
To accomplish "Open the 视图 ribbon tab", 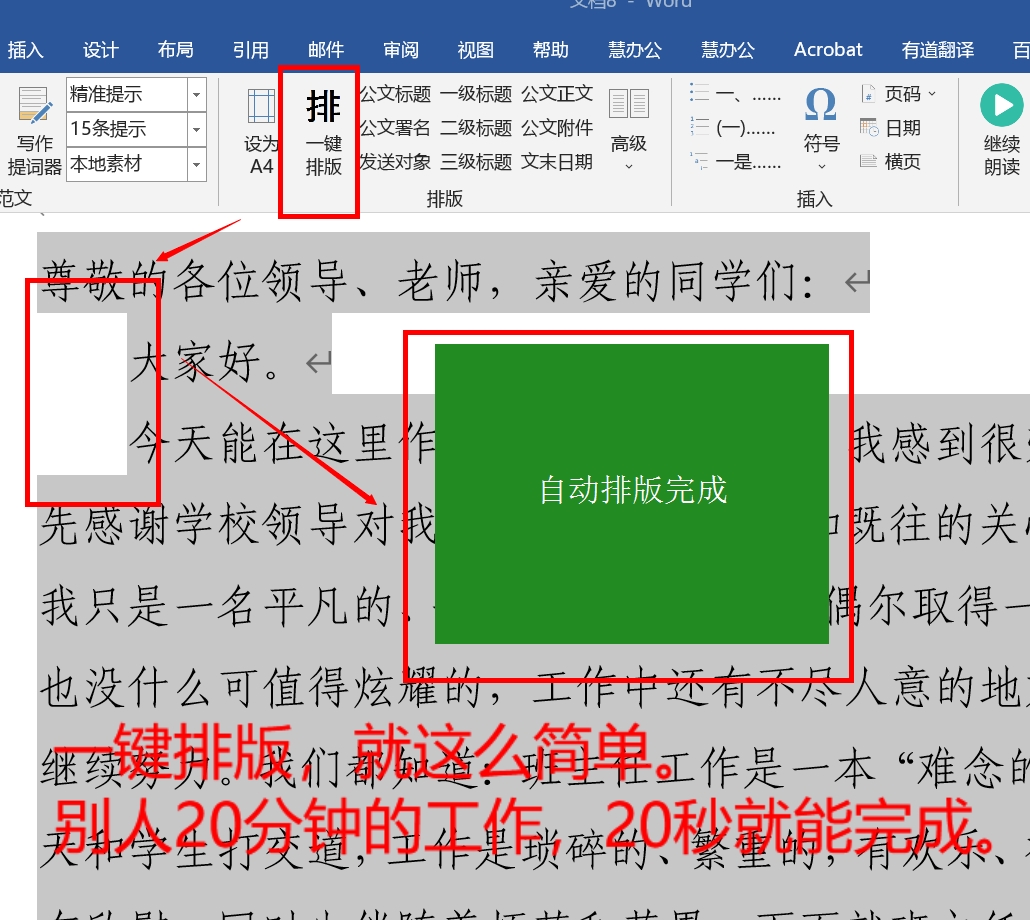I will 475,48.
